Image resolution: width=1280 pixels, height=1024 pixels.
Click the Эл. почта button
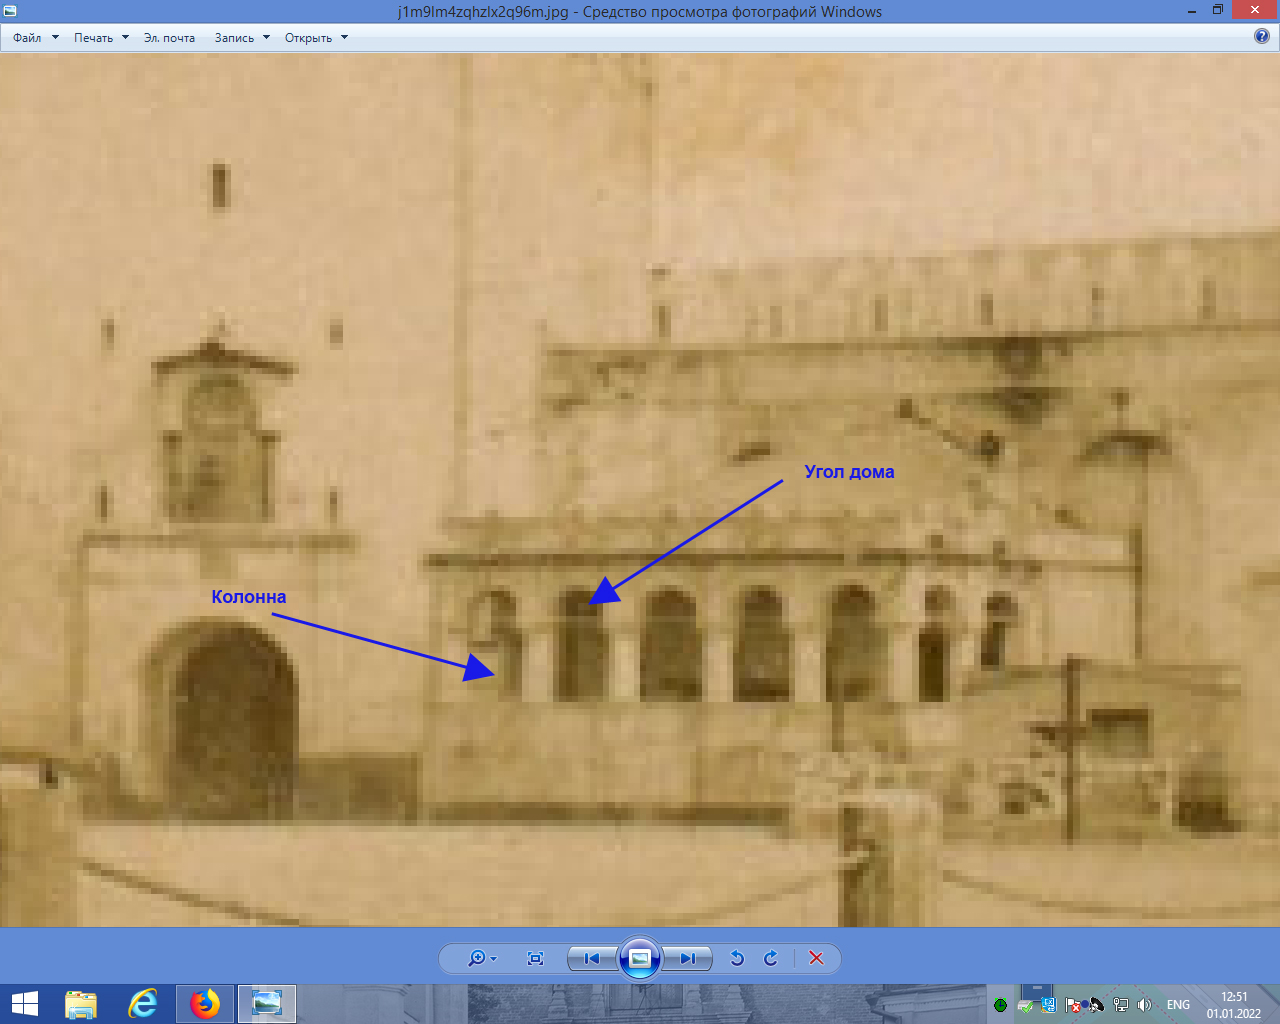pos(169,38)
